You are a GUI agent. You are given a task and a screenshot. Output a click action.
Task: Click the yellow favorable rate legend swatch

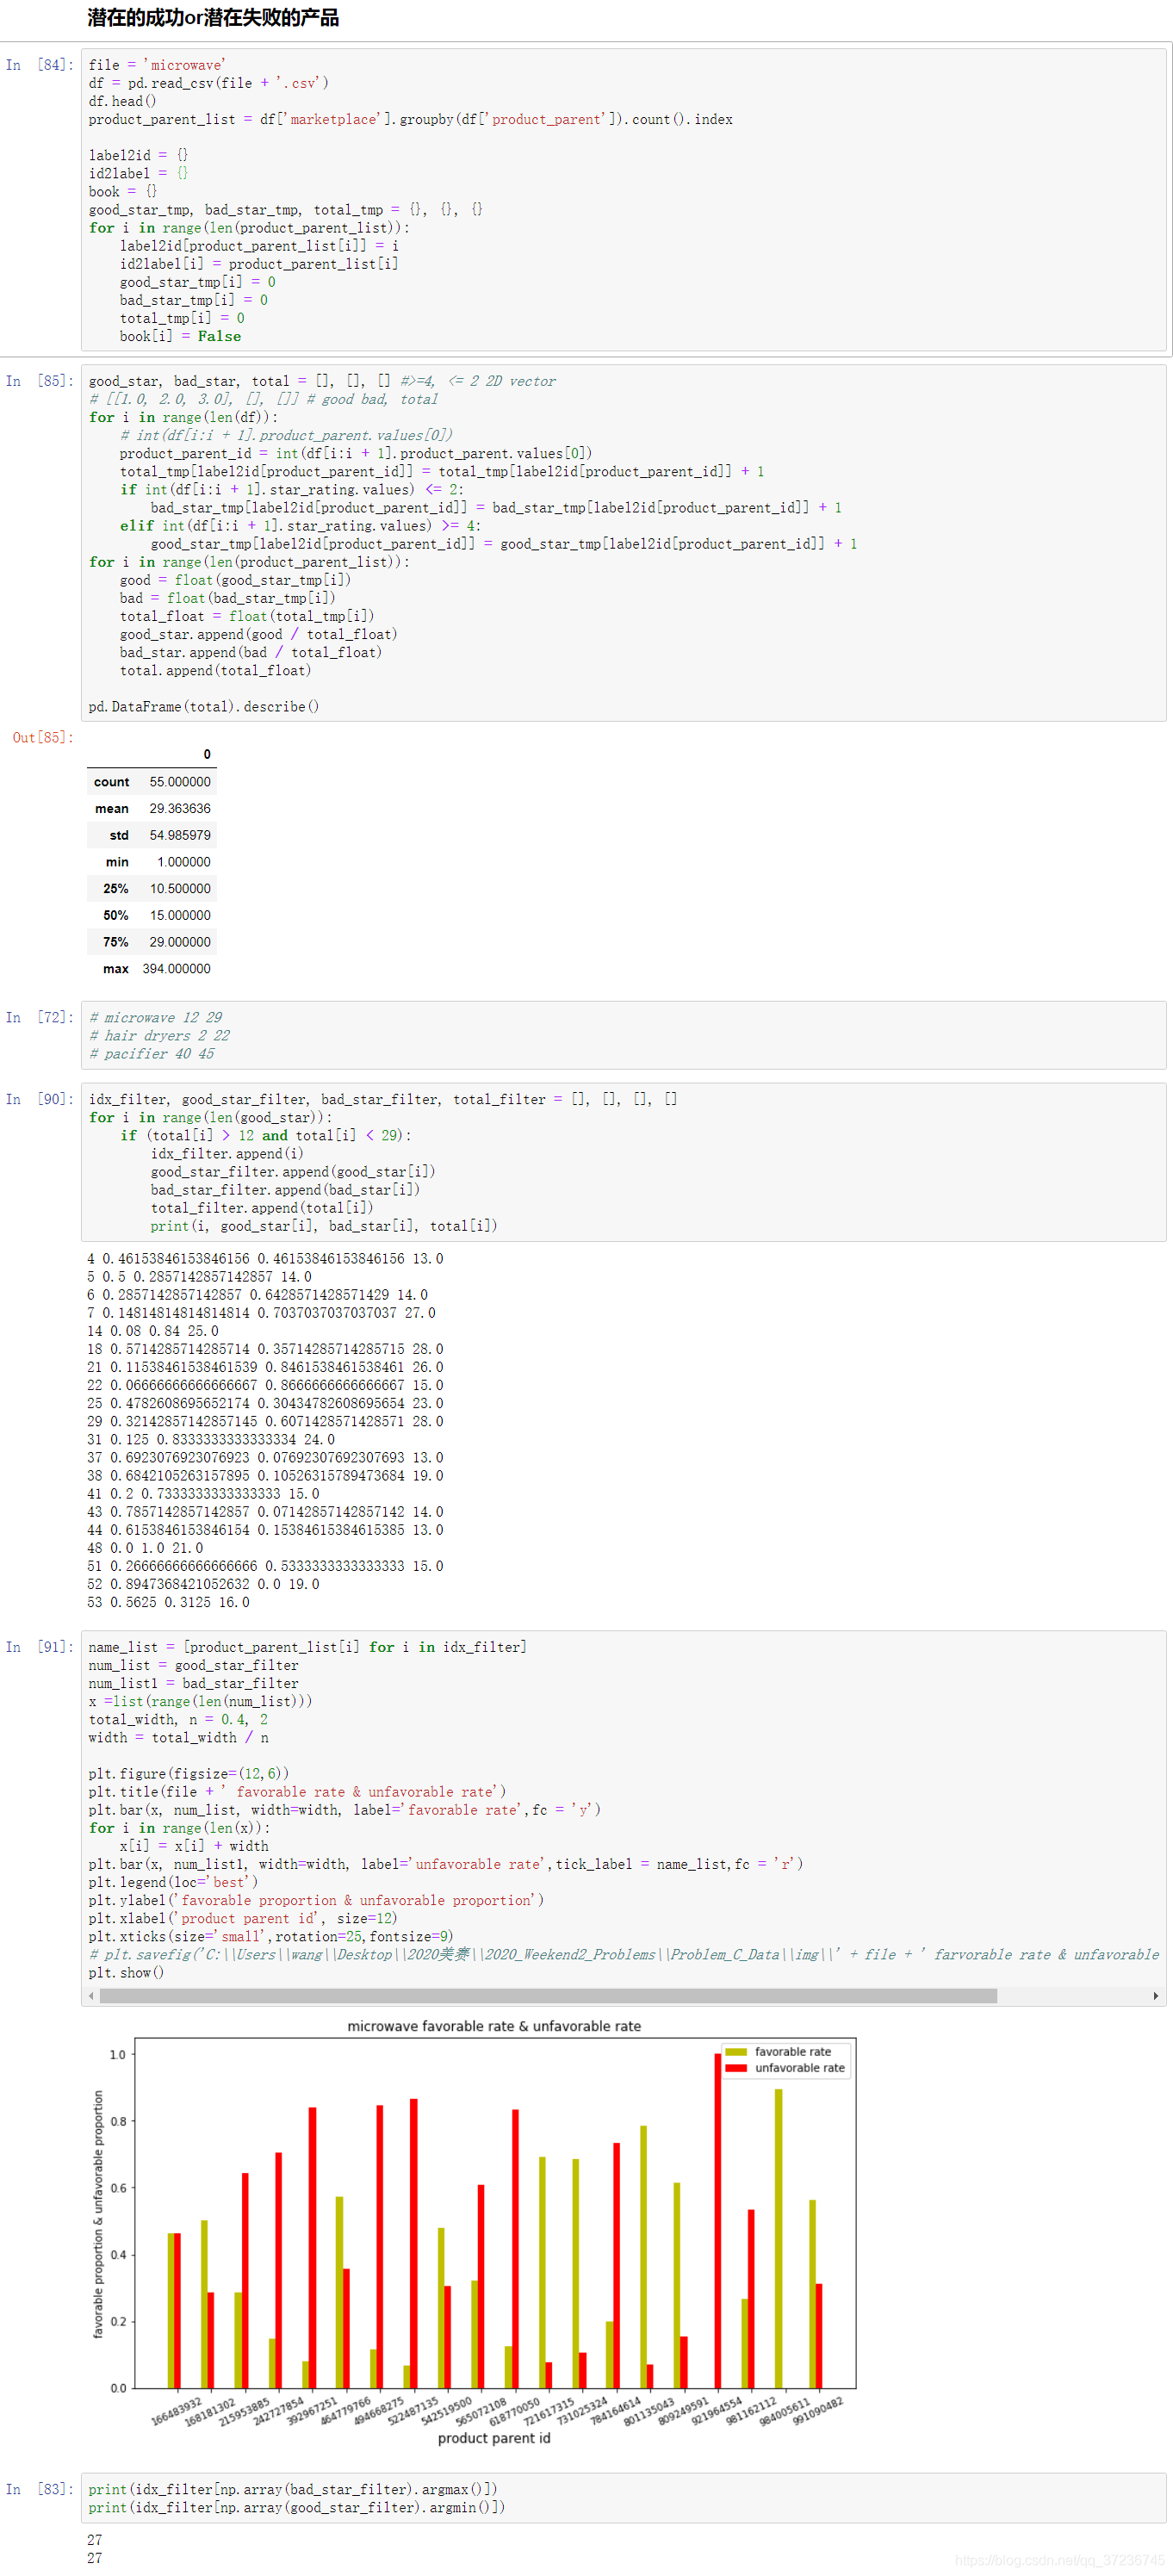(736, 2052)
